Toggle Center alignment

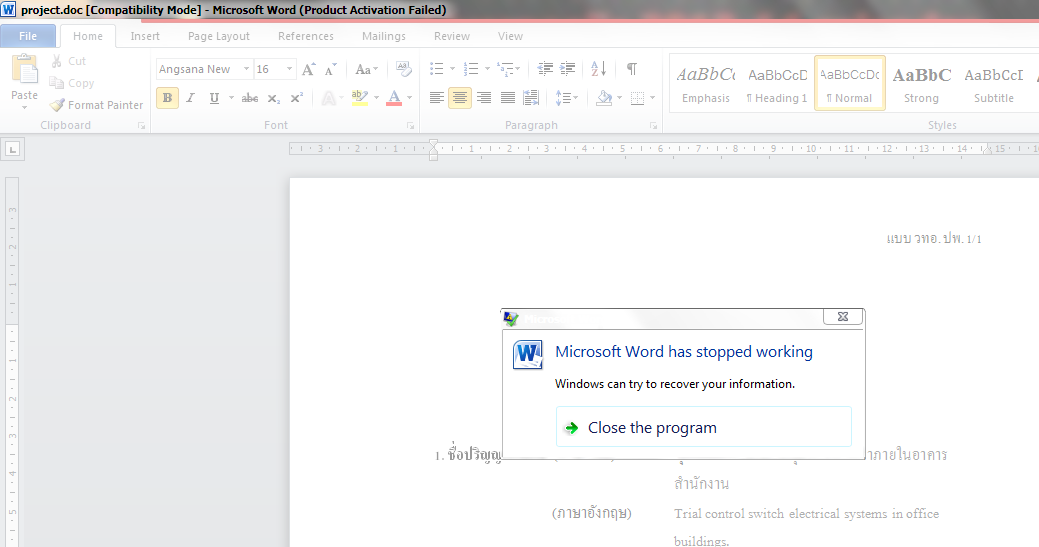[460, 98]
